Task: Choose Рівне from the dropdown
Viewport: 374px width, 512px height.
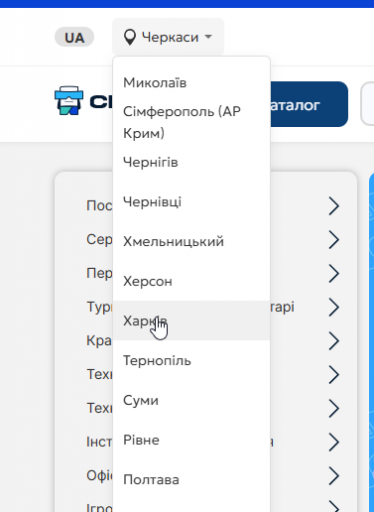Action: coord(191,440)
